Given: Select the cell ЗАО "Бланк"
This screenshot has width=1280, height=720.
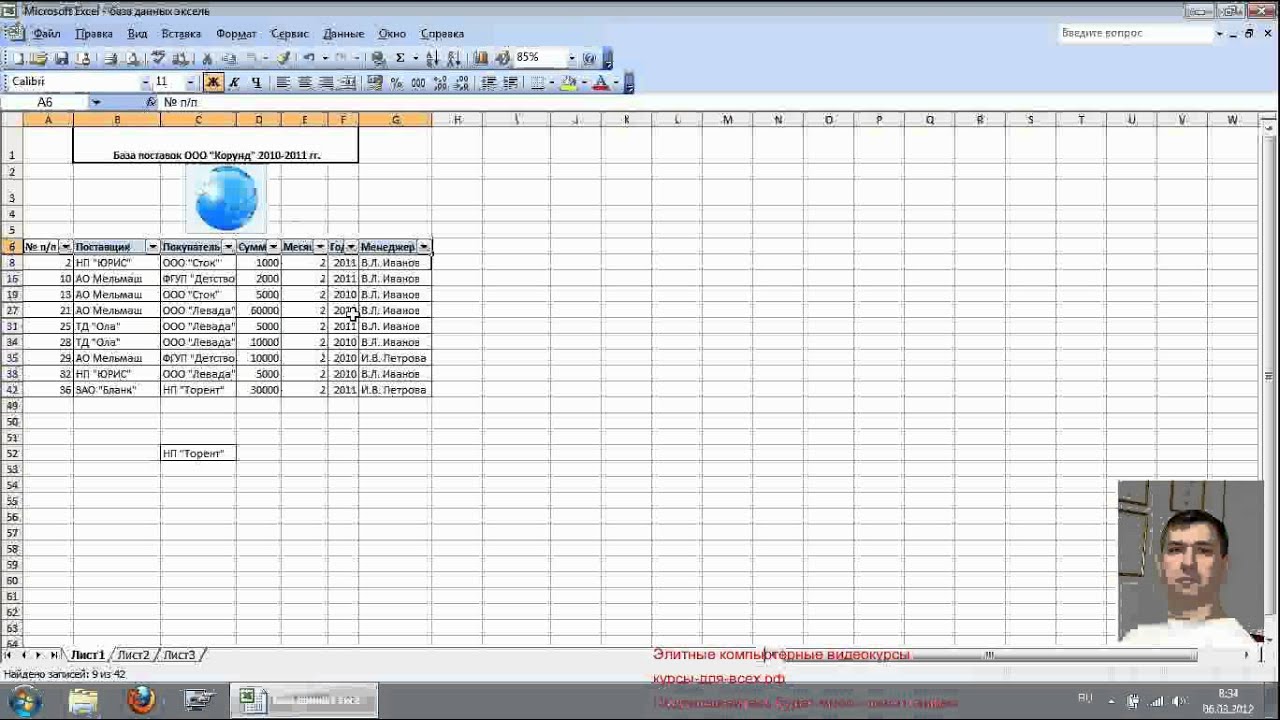Looking at the screenshot, I should click(x=117, y=390).
